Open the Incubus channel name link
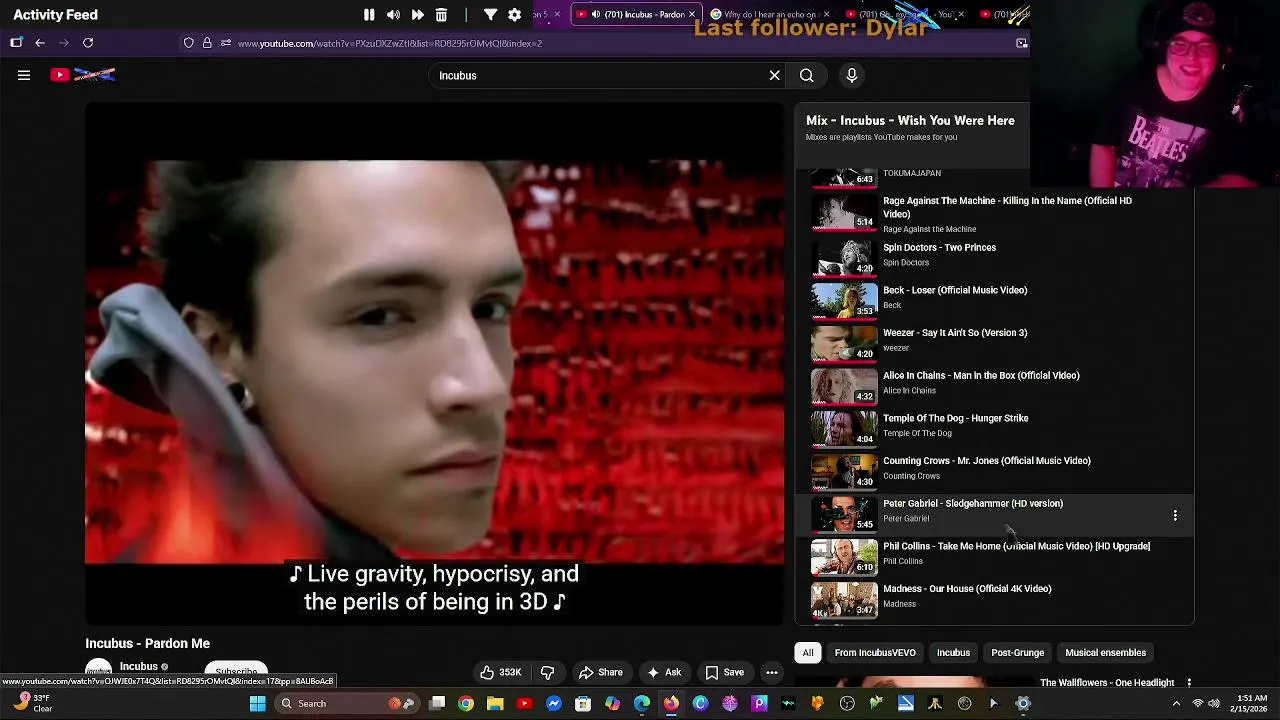This screenshot has width=1280, height=720. pyautogui.click(x=139, y=666)
